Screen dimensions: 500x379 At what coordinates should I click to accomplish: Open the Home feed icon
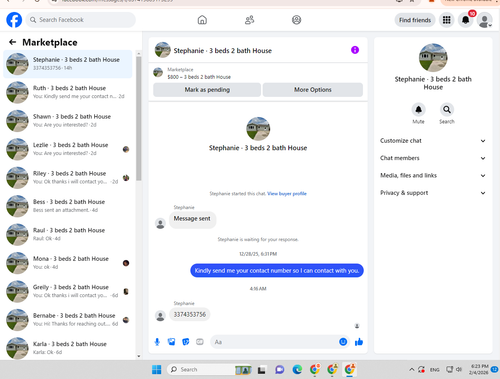pyautogui.click(x=202, y=20)
